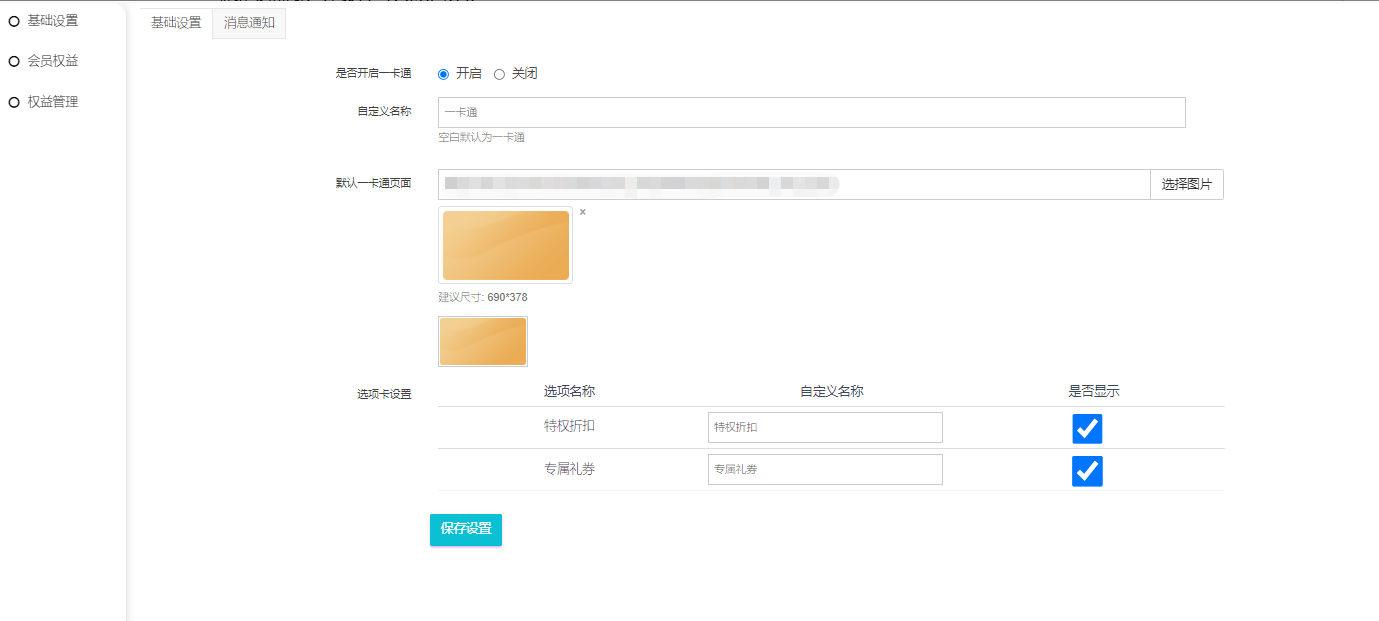
Task: Choose the 关闭 radio option
Action: pyautogui.click(x=500, y=74)
